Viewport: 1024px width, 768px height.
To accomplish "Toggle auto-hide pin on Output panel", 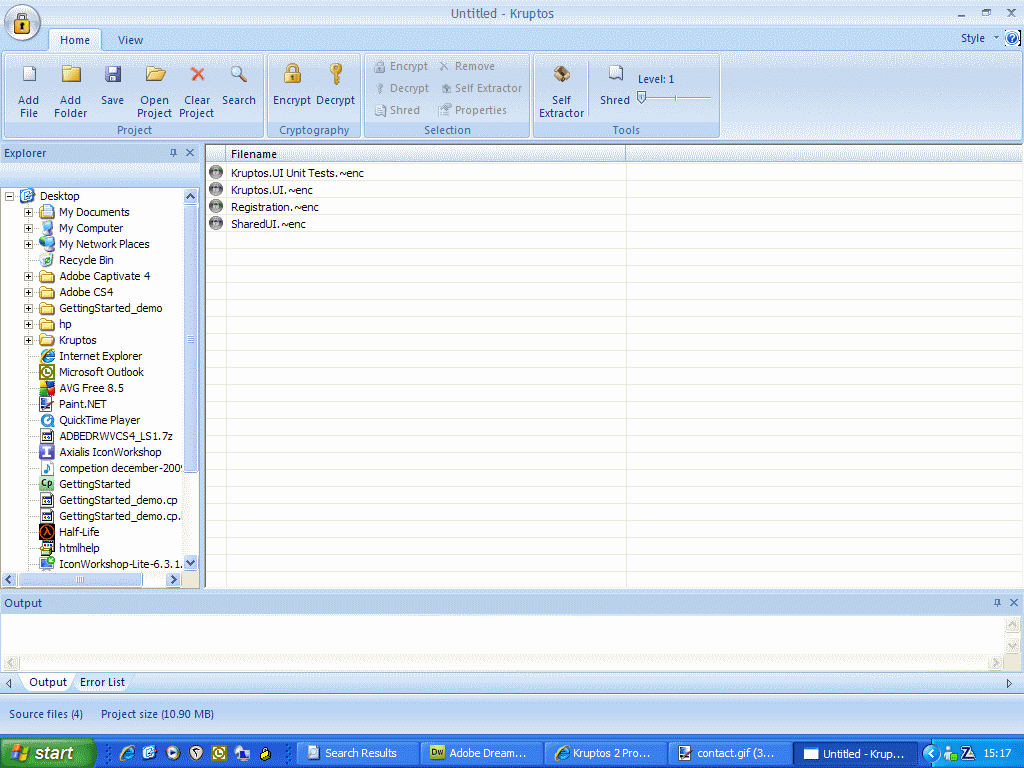I will coord(997,603).
